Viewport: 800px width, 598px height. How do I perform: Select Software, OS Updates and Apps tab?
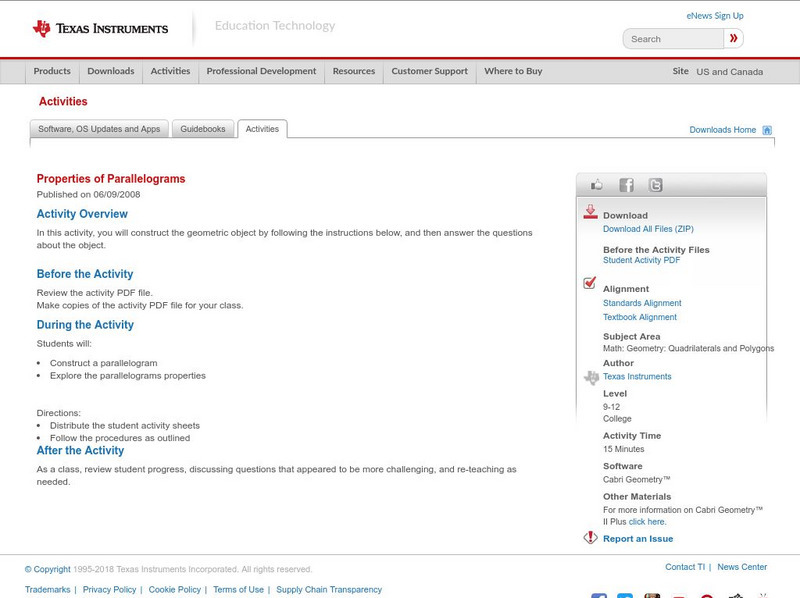click(x=99, y=129)
